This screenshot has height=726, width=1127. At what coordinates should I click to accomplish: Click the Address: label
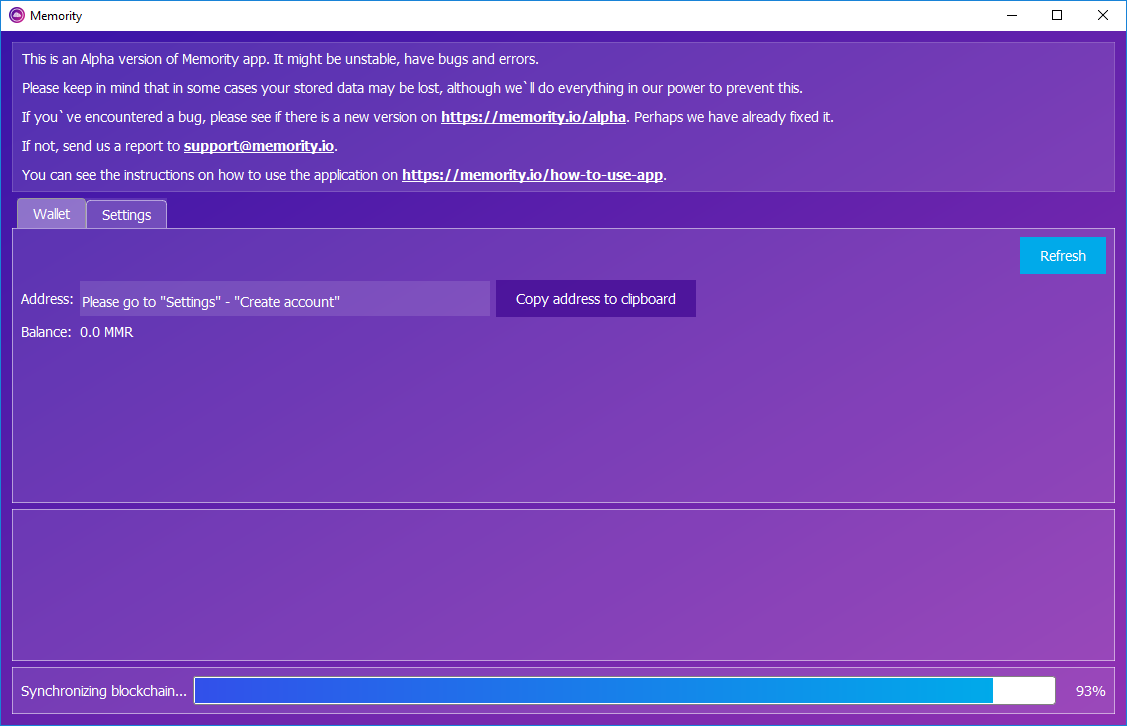[47, 299]
